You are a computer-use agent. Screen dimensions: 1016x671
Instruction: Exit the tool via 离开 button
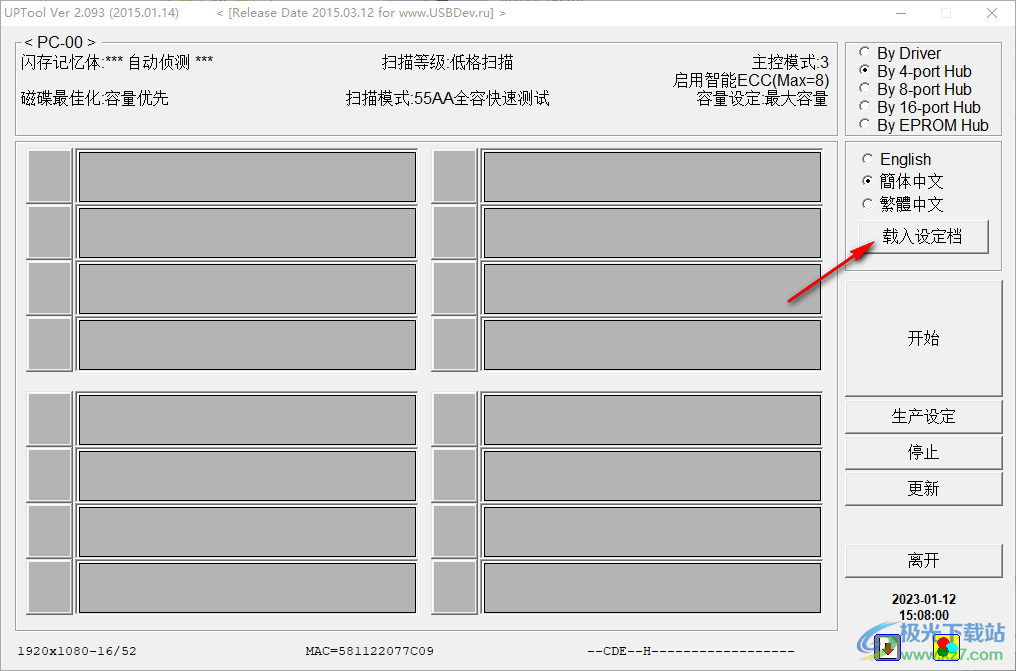923,560
